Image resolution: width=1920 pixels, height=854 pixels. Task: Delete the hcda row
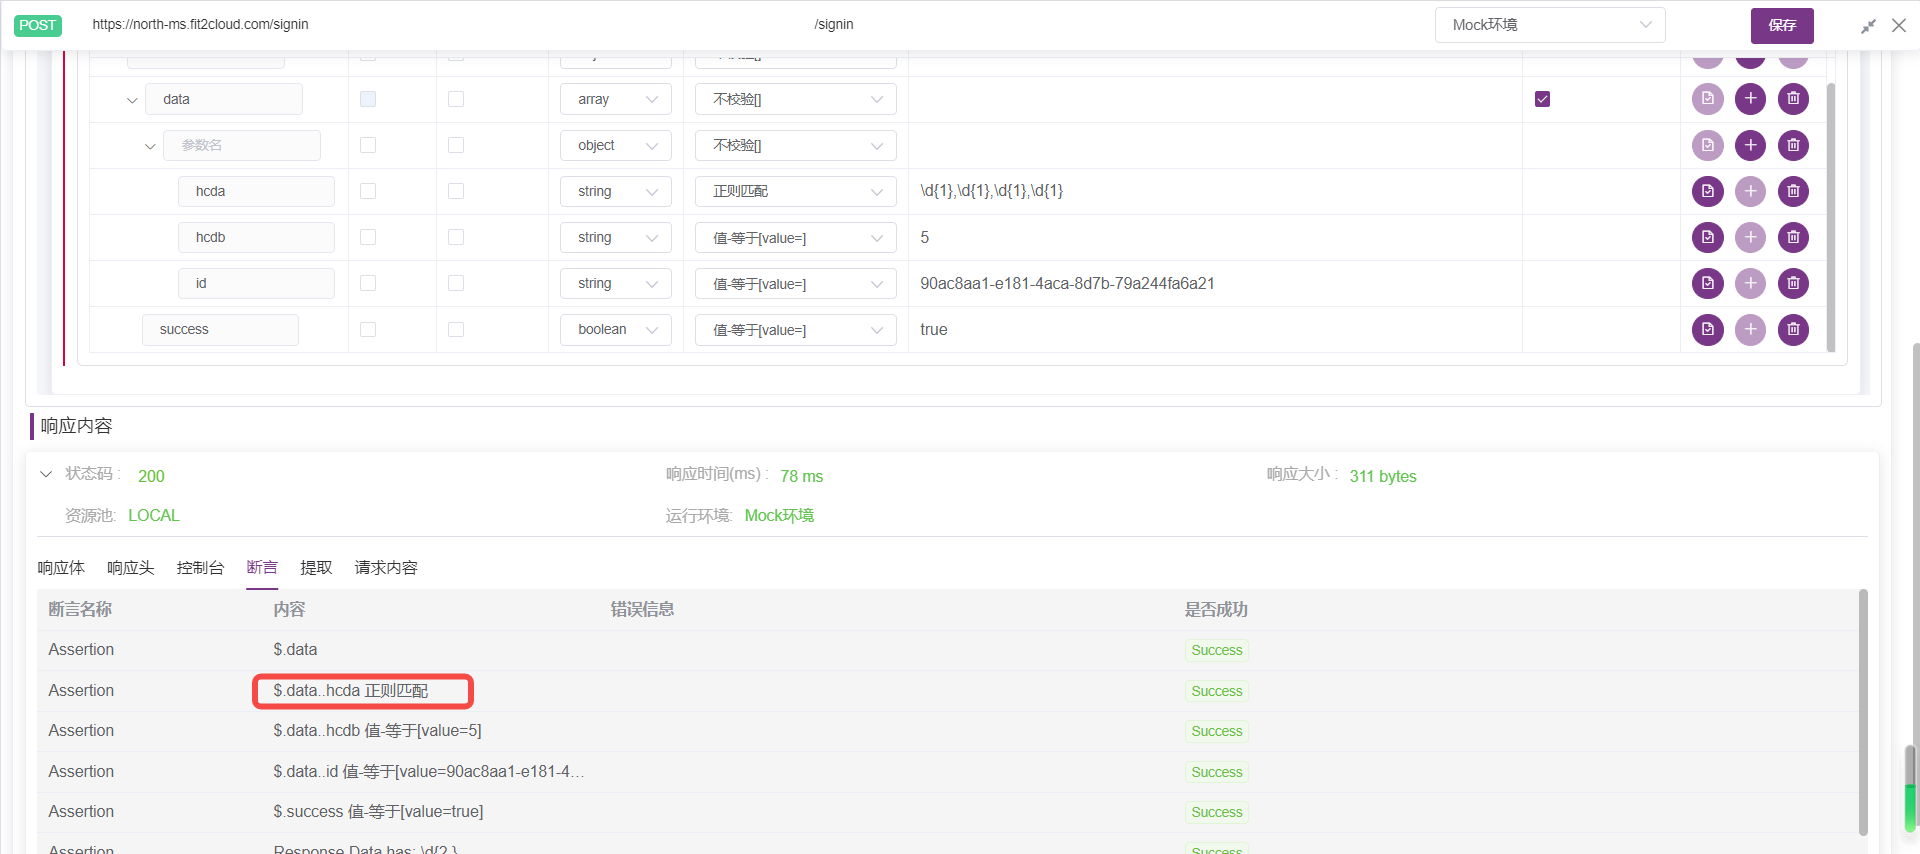[1793, 191]
